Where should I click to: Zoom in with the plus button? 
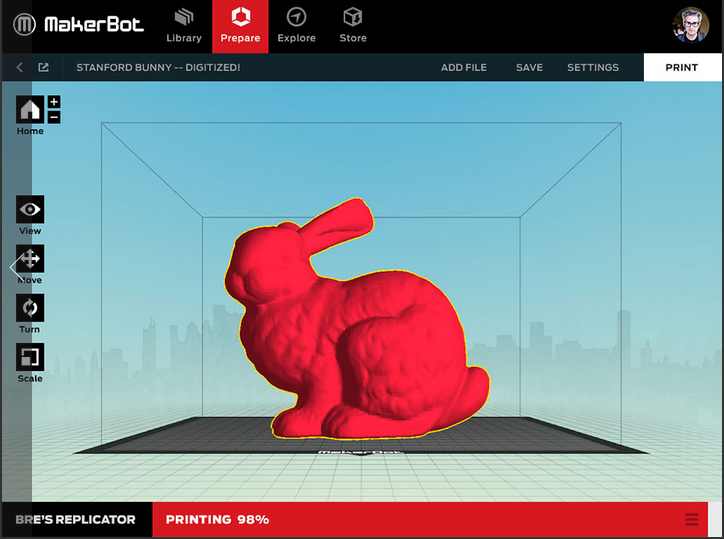pyautogui.click(x=54, y=102)
